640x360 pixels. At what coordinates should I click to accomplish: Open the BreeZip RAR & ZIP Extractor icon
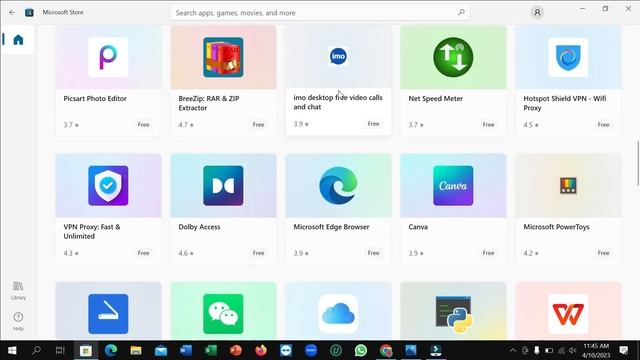click(x=223, y=57)
